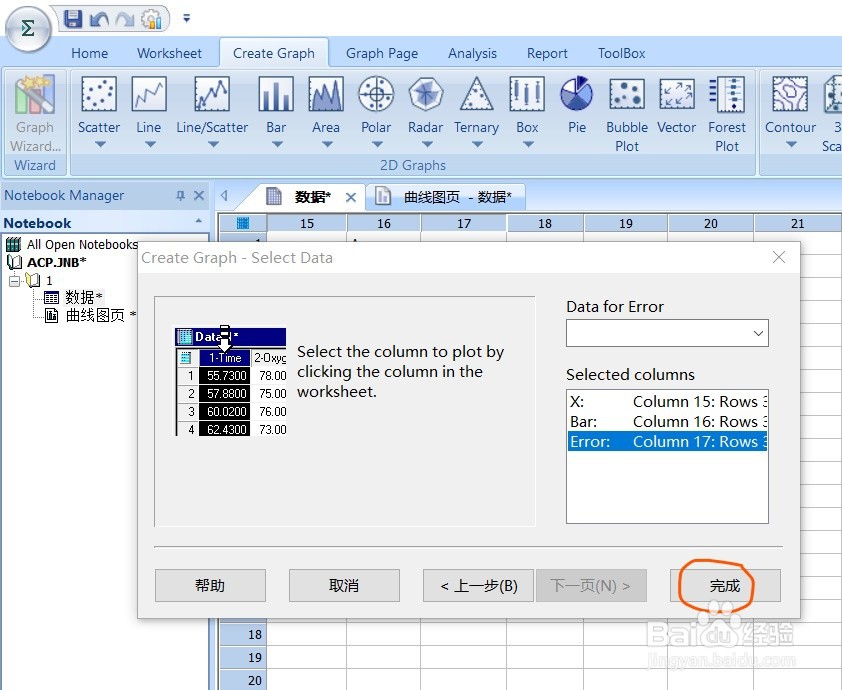Click worksheet select-all corner cell

243,223
